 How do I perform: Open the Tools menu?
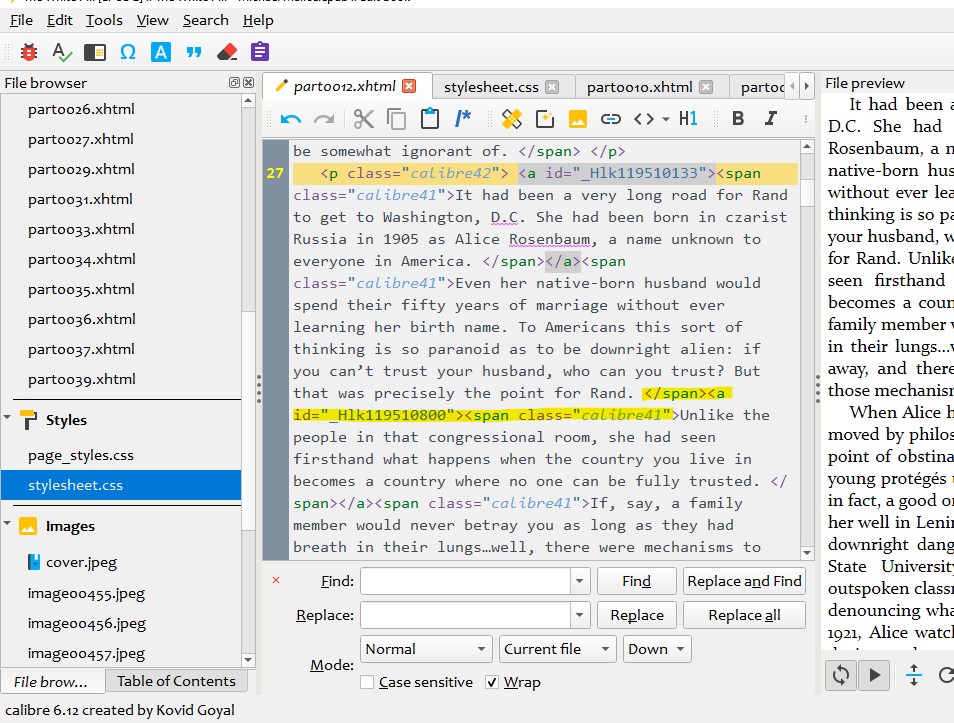click(104, 20)
